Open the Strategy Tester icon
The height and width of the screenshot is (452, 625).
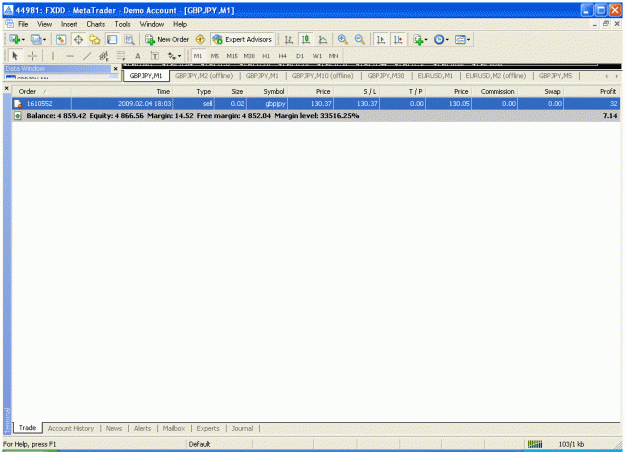pyautogui.click(x=129, y=39)
